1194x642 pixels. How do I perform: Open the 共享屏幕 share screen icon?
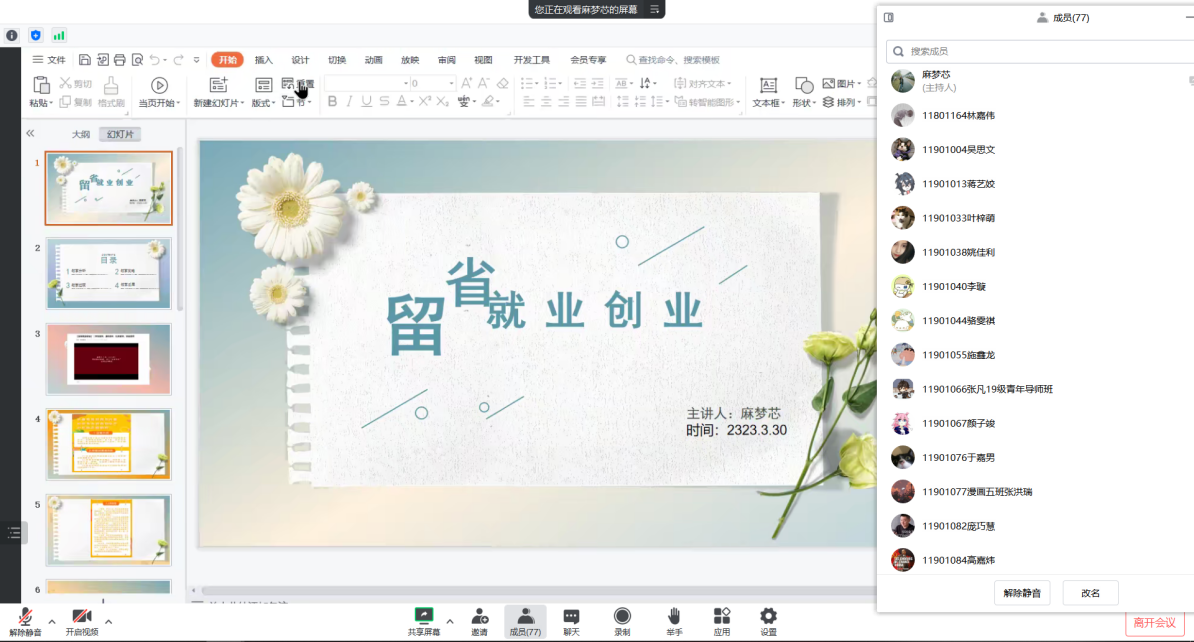point(424,616)
